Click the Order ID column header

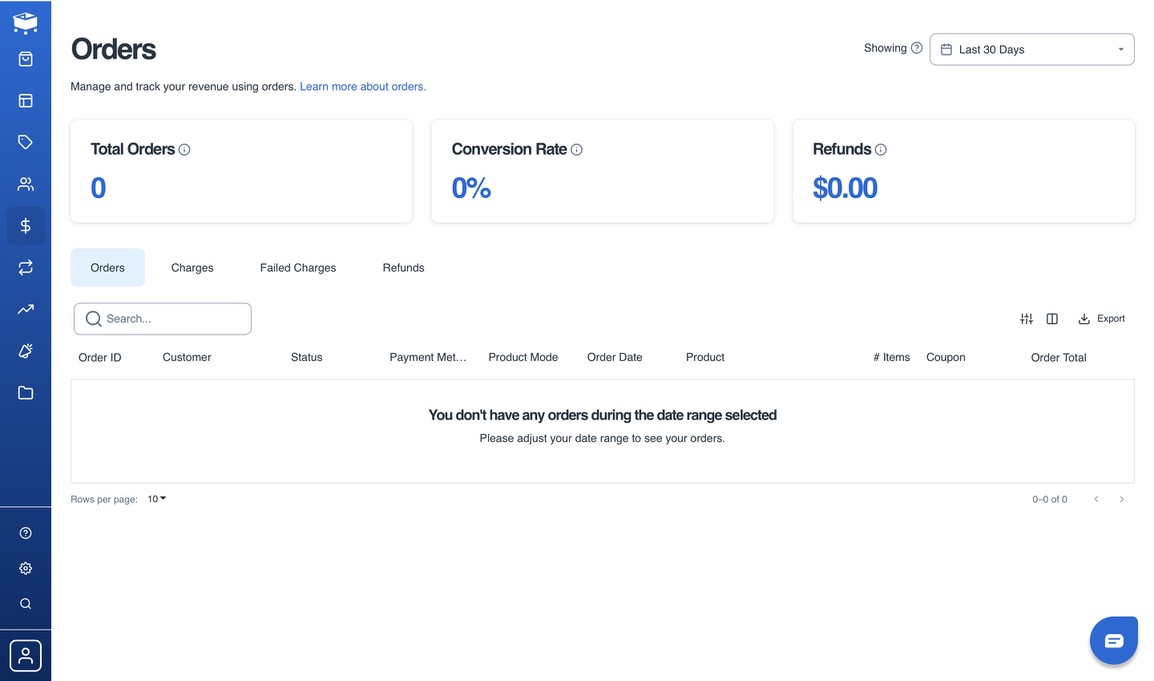coord(100,358)
